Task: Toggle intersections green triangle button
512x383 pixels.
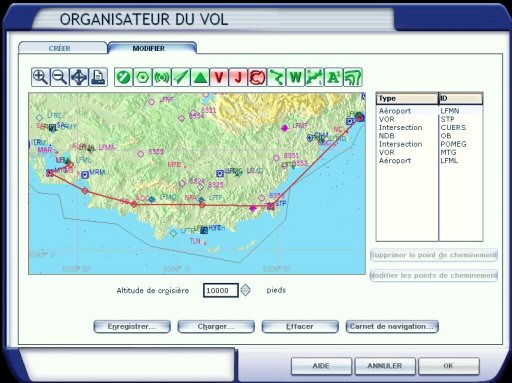Action: click(200, 77)
